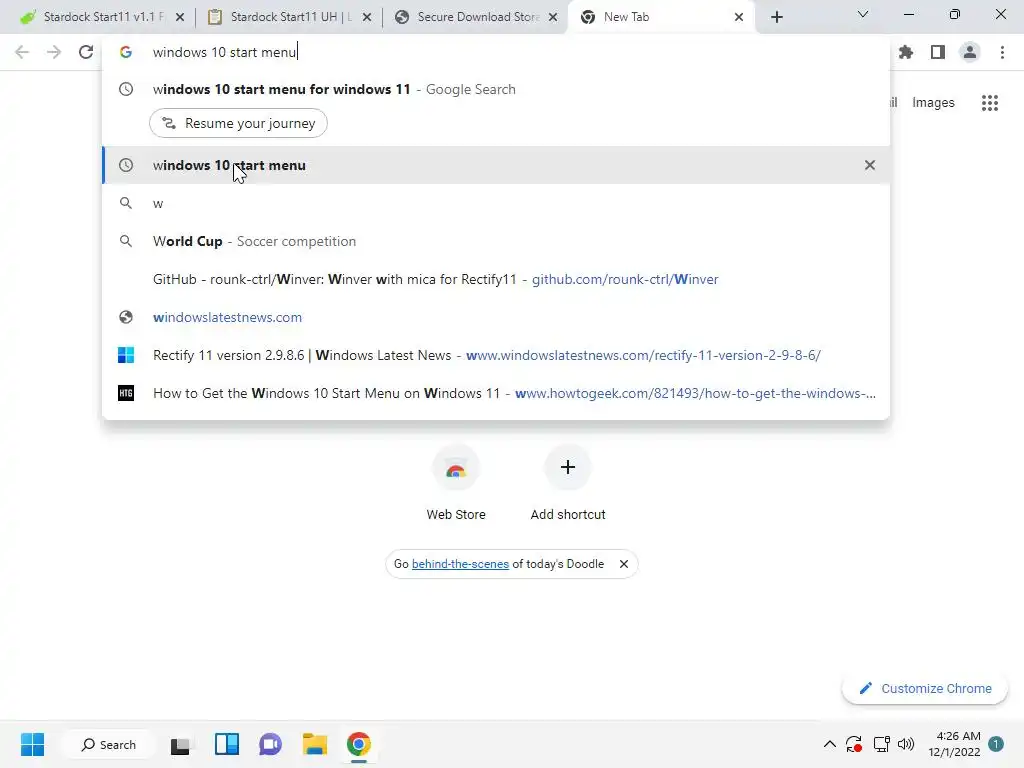Open the notification badge showing 1
The height and width of the screenshot is (768, 1024).
(x=996, y=744)
